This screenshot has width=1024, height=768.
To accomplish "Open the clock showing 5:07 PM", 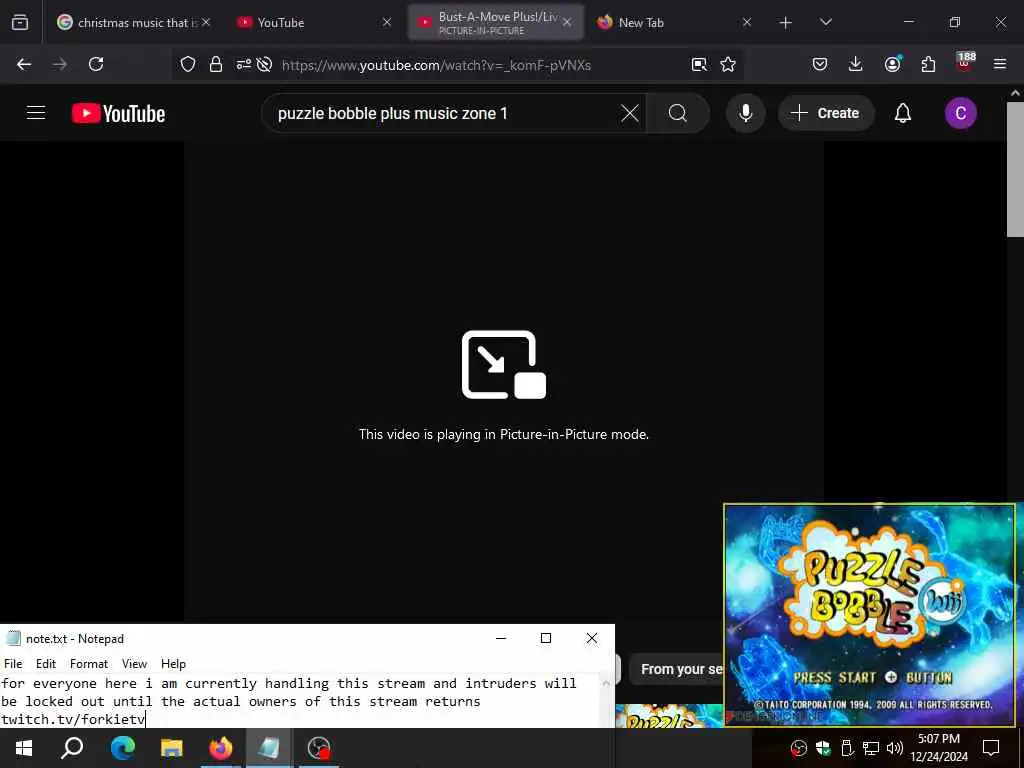I will pos(938,748).
